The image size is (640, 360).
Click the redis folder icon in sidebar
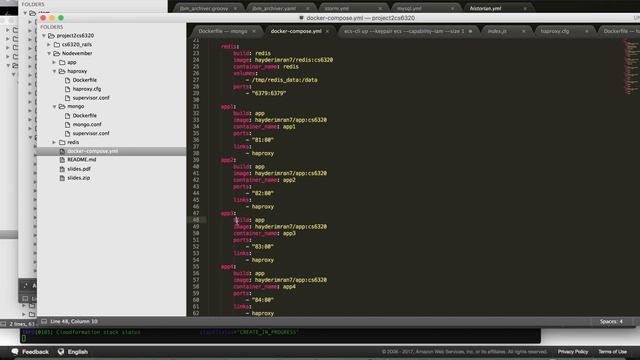(x=62, y=142)
